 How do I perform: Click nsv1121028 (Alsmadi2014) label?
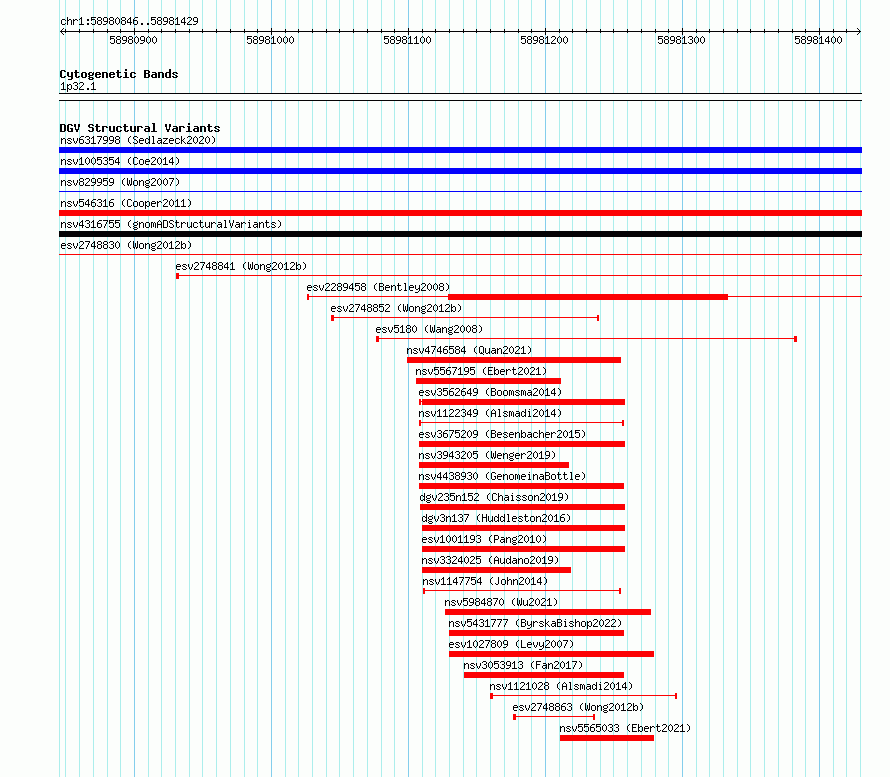click(561, 686)
